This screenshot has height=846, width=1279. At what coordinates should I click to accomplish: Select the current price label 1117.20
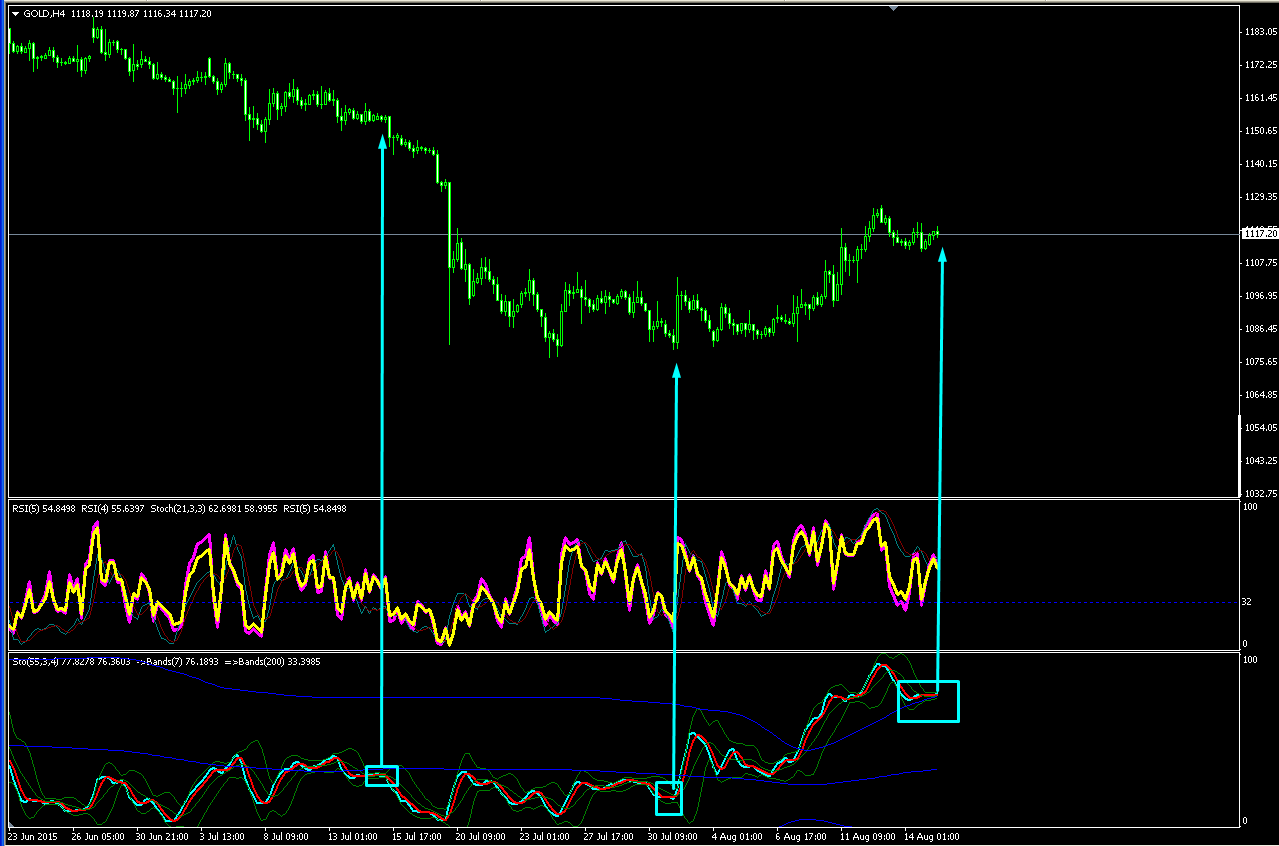pos(1259,233)
